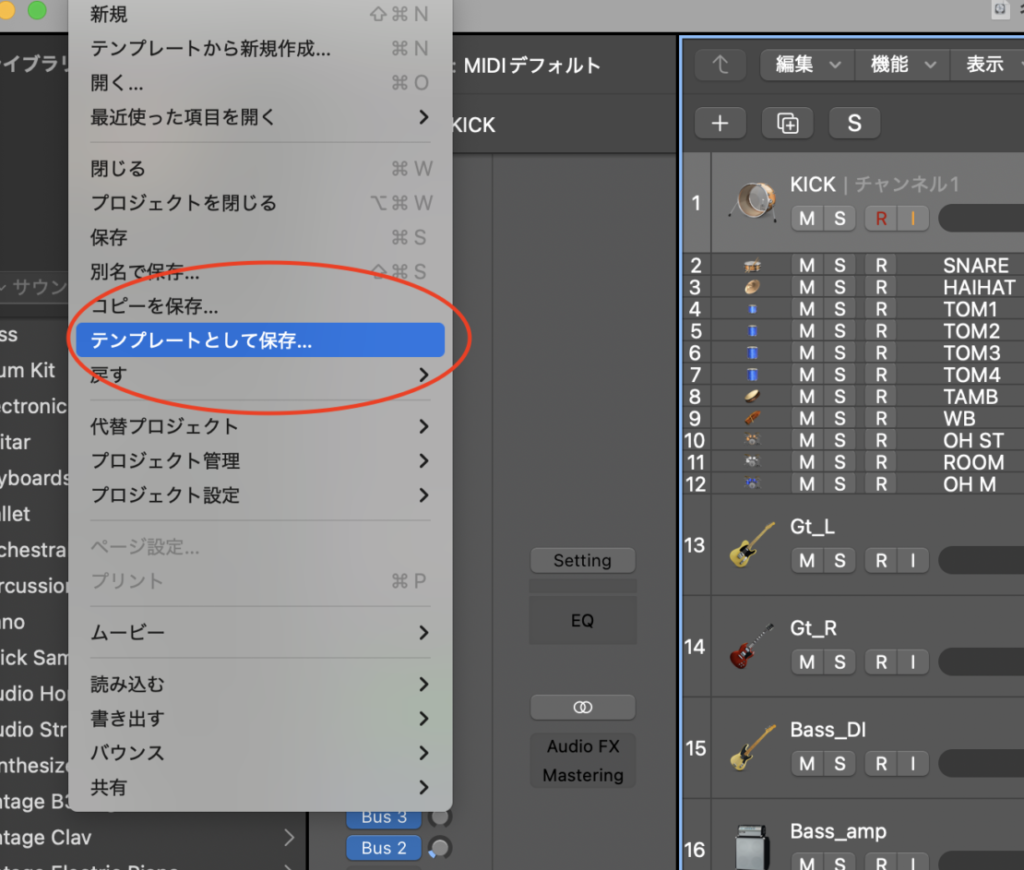Open the EQ panel

pyautogui.click(x=583, y=620)
